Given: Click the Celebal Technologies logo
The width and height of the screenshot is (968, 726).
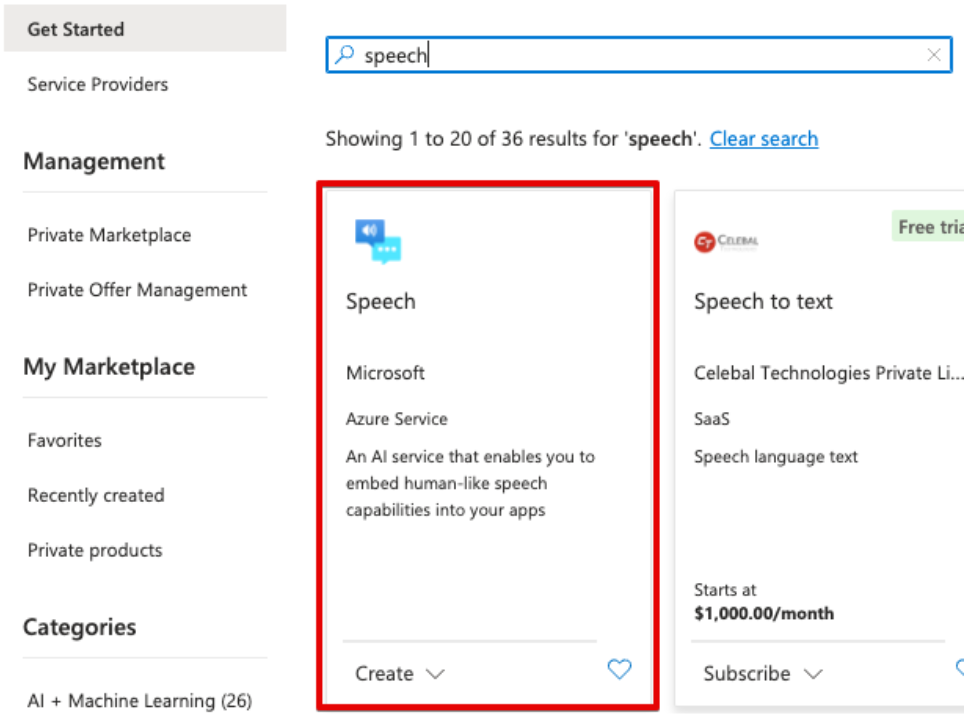Looking at the screenshot, I should [726, 241].
